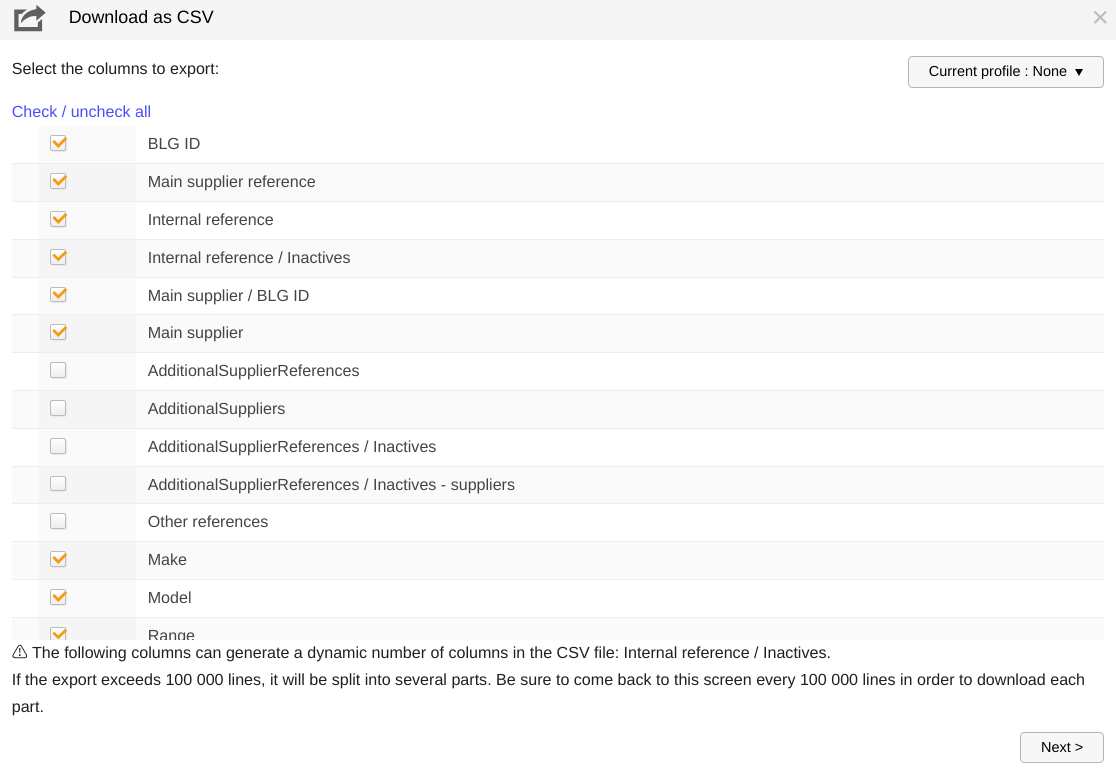The width and height of the screenshot is (1116, 772).
Task: Click the export share icon in header
Action: click(29, 18)
